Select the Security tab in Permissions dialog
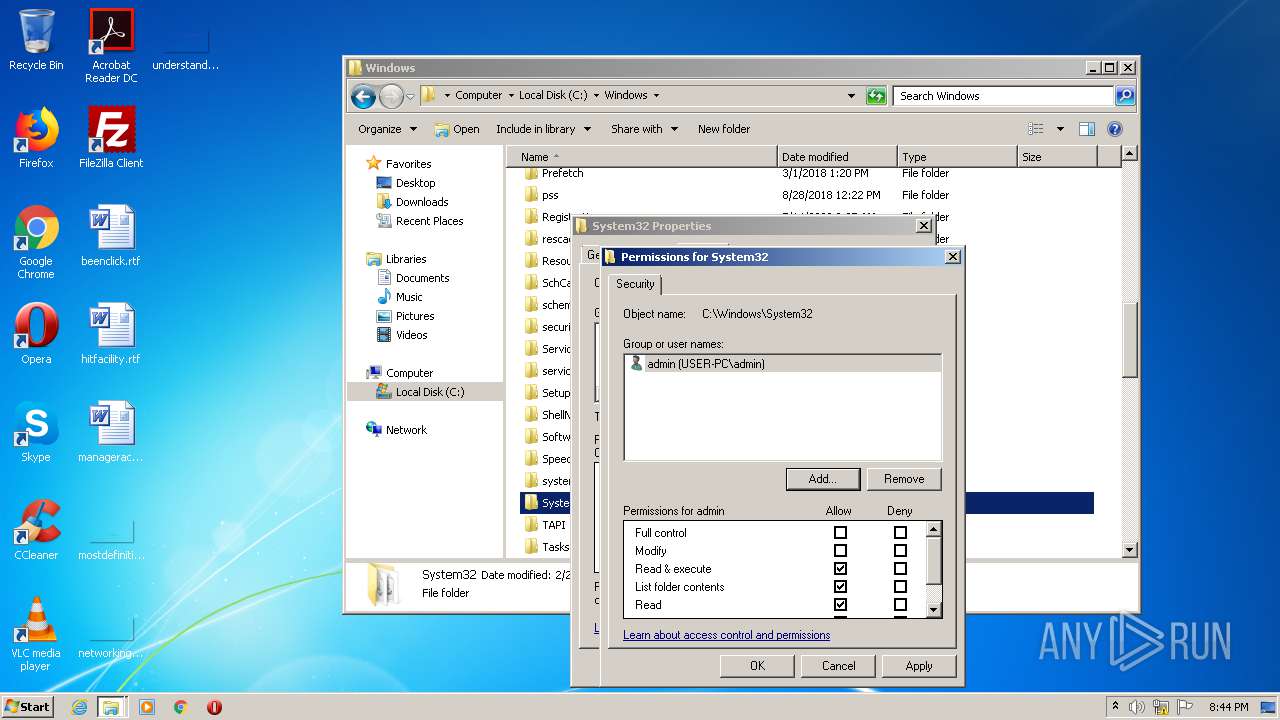 click(635, 284)
